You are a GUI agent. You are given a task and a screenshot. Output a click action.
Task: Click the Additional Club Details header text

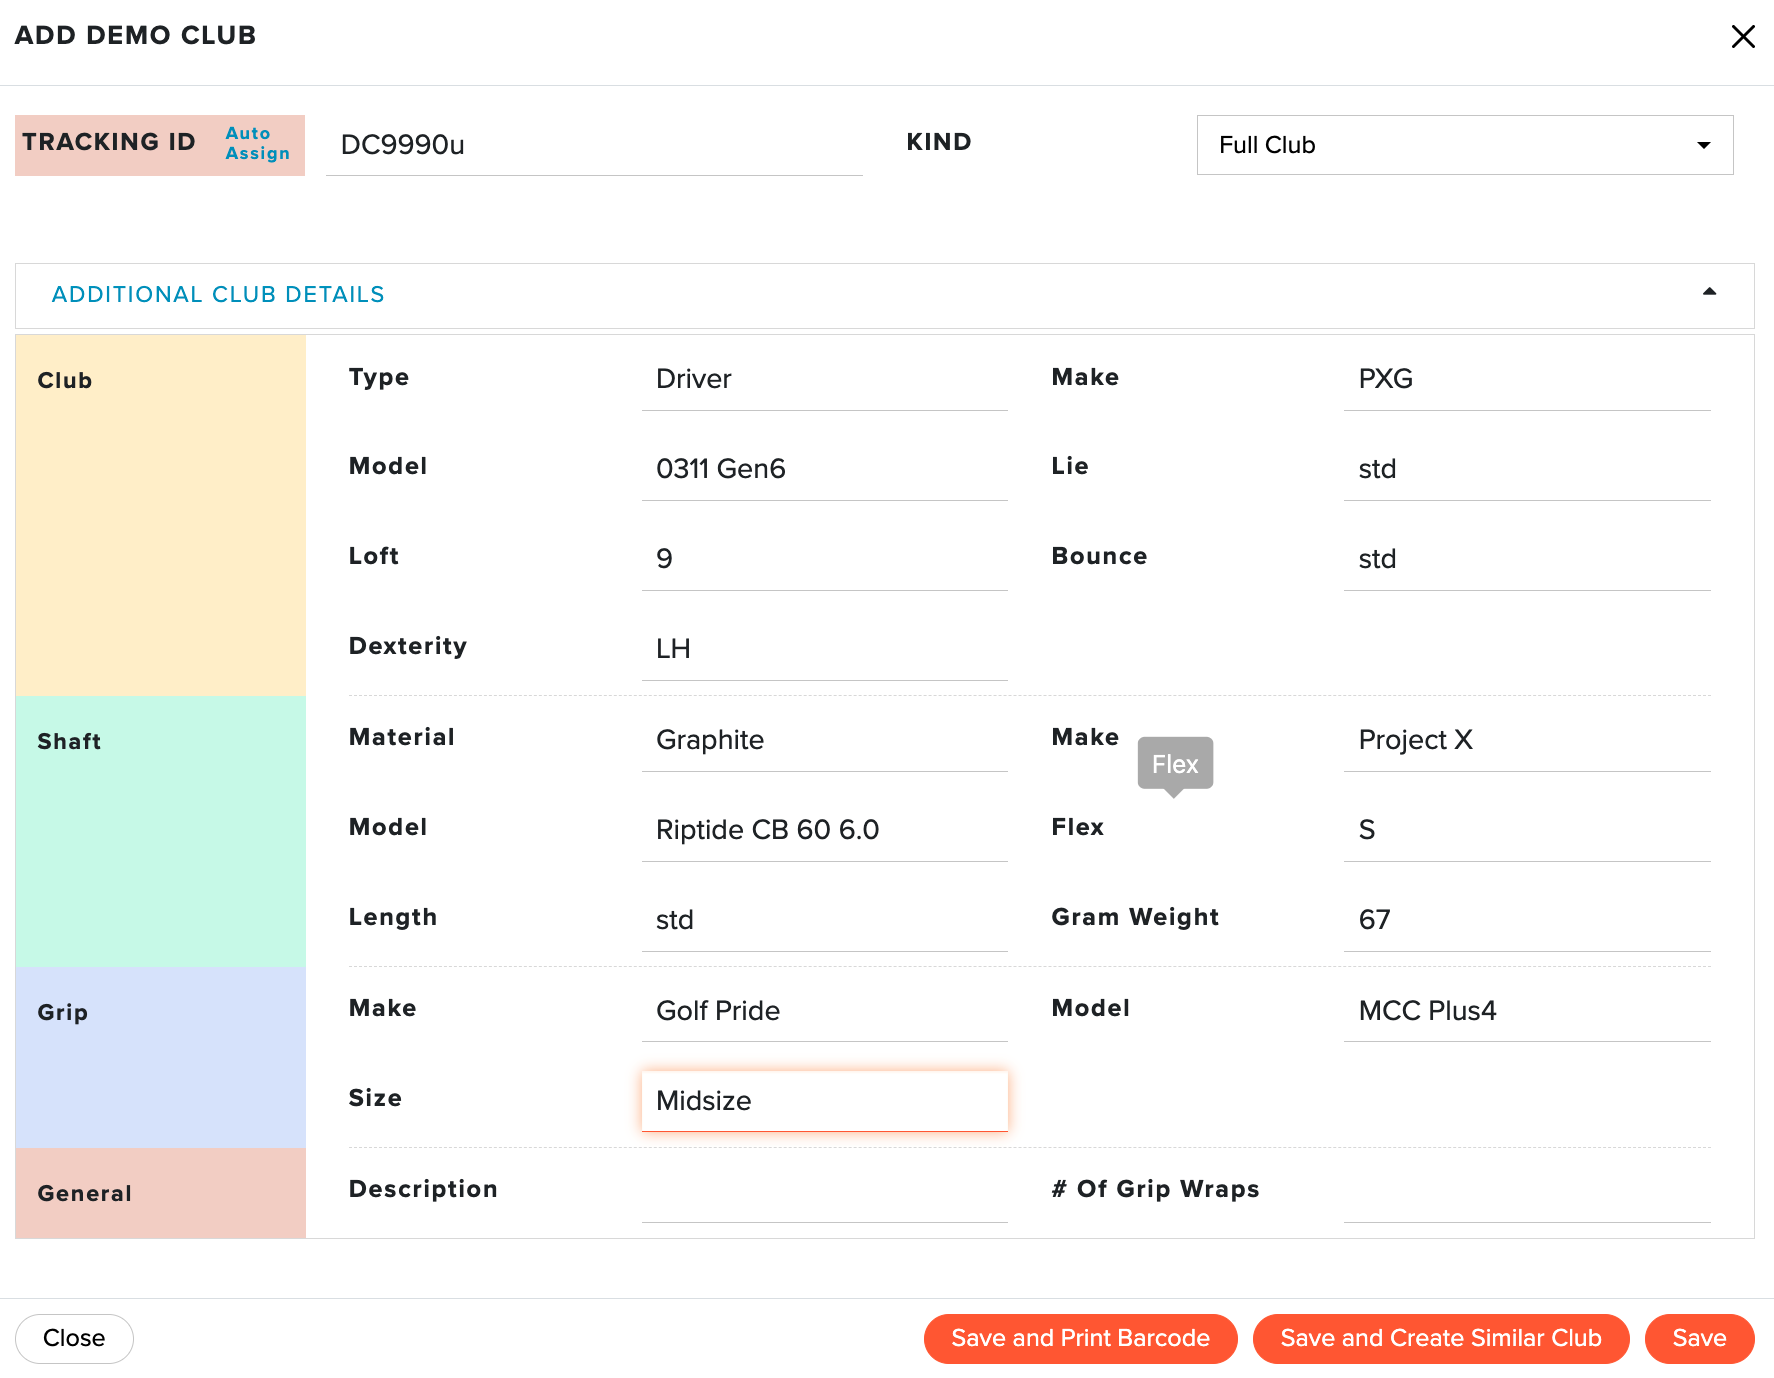pos(218,294)
